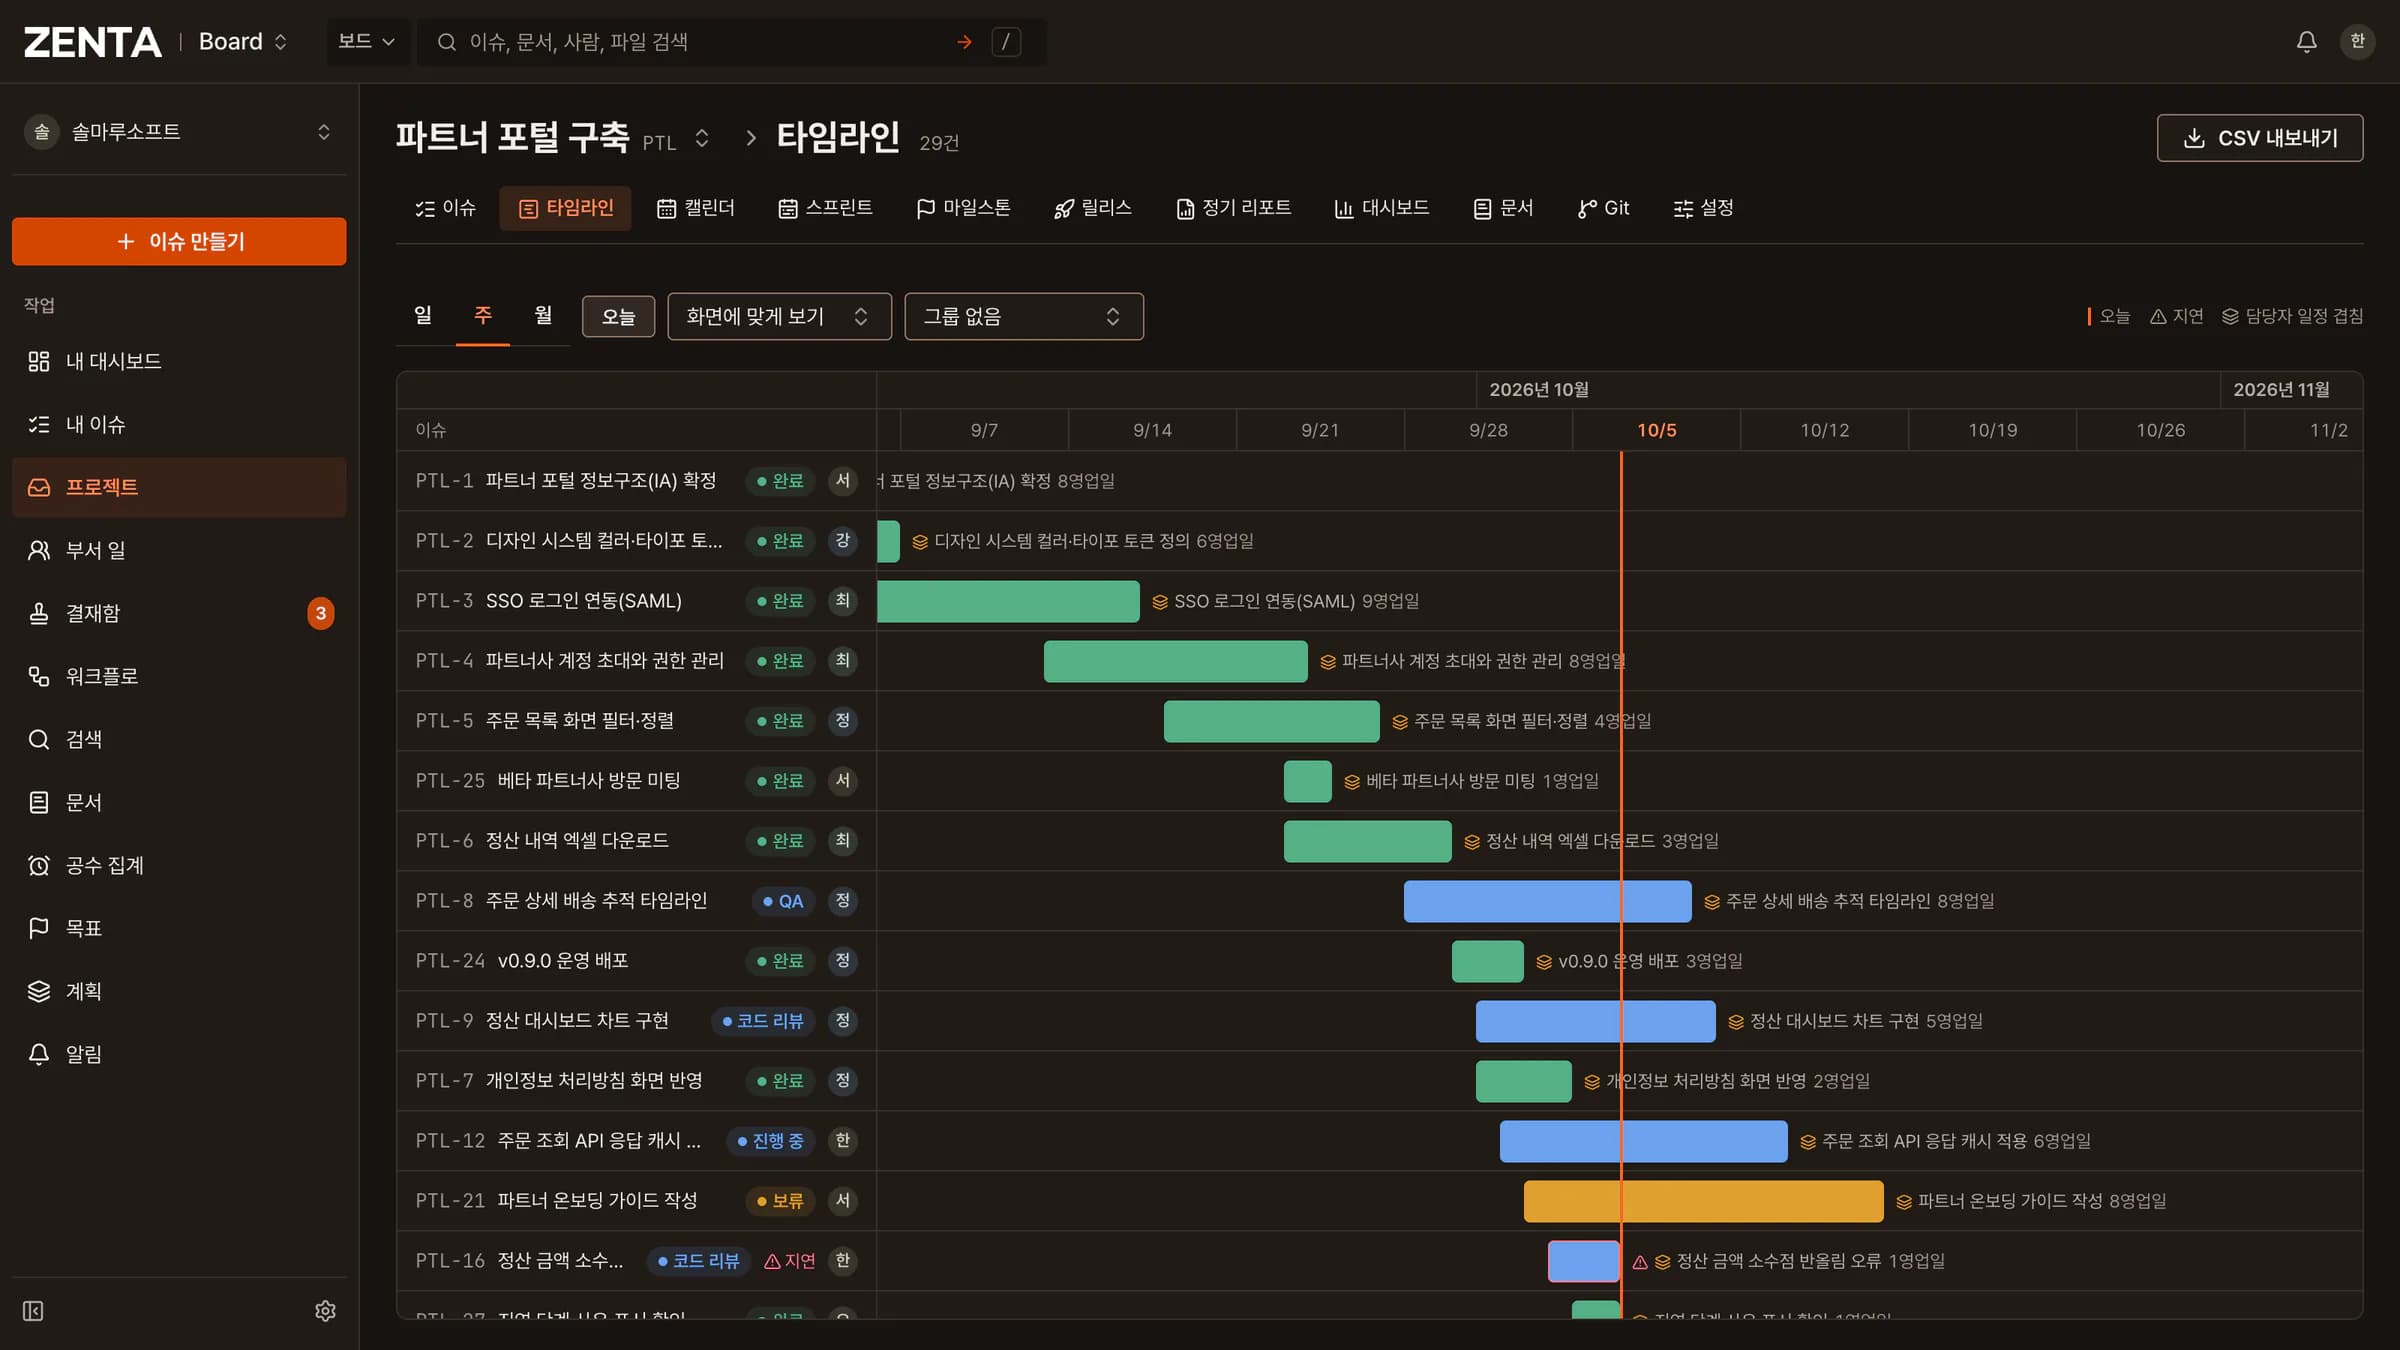The height and width of the screenshot is (1350, 2400).
Task: Open the 마일스톤 tab
Action: click(x=964, y=208)
